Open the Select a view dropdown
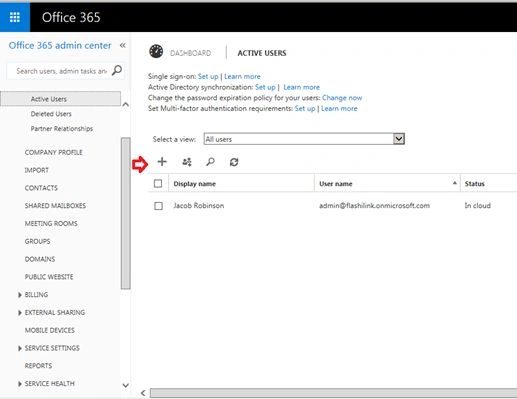Screen dimensions: 517x399 [x=399, y=139]
